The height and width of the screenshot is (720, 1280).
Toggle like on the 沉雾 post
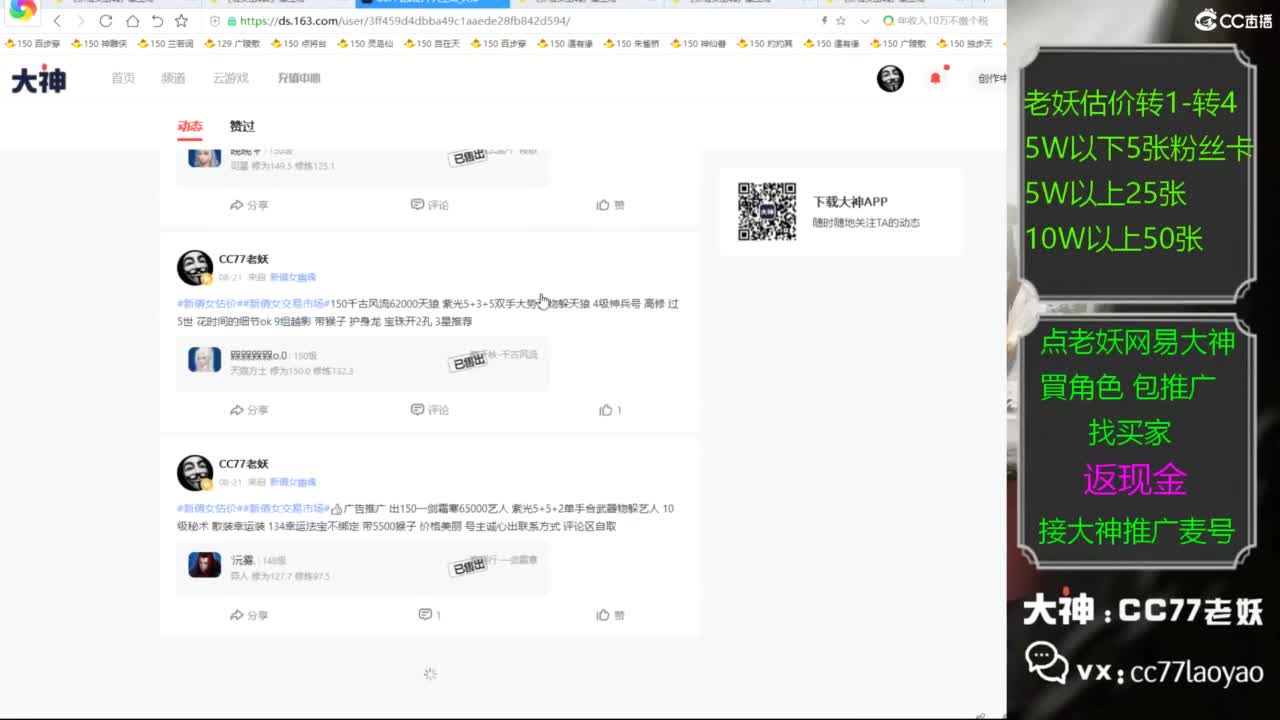tap(608, 615)
